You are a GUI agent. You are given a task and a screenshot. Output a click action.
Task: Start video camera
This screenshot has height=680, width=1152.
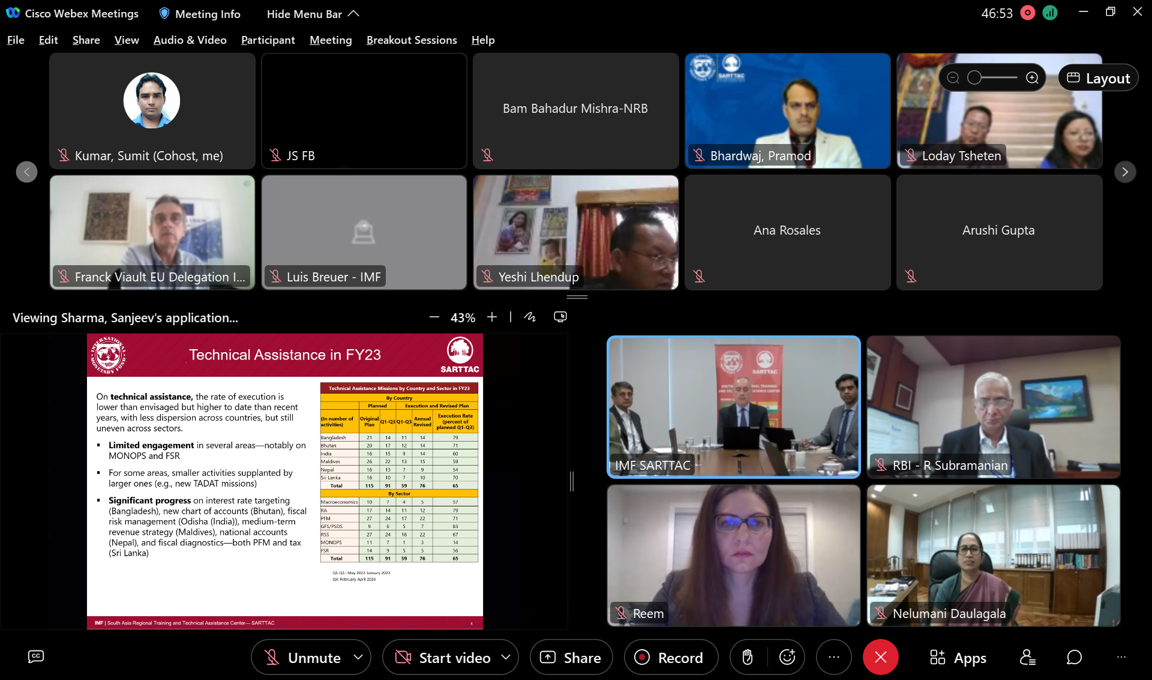click(x=443, y=657)
